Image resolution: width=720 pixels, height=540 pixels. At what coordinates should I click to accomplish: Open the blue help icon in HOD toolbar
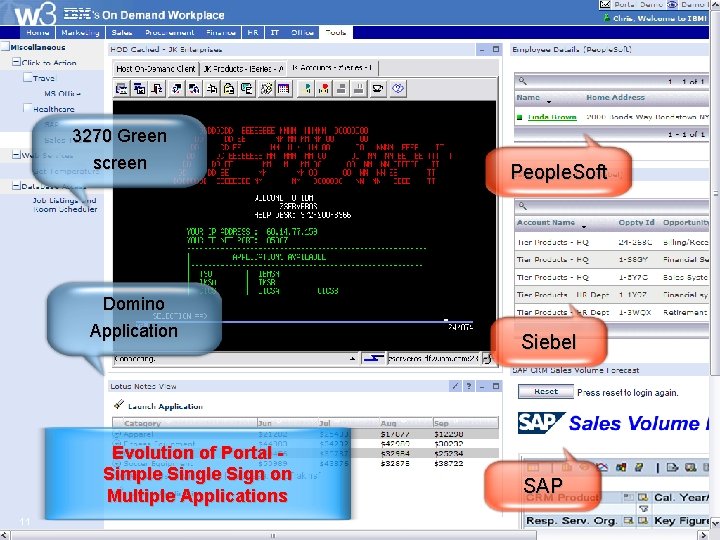click(398, 89)
